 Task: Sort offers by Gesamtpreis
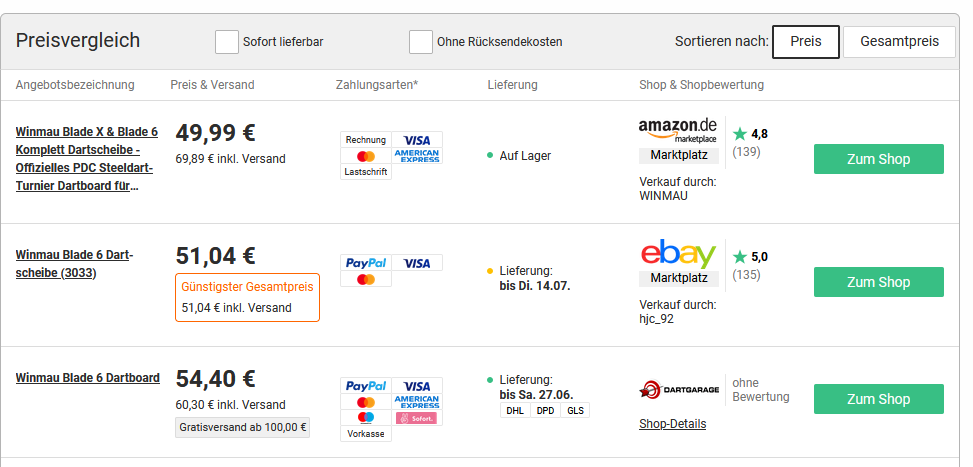coord(899,42)
